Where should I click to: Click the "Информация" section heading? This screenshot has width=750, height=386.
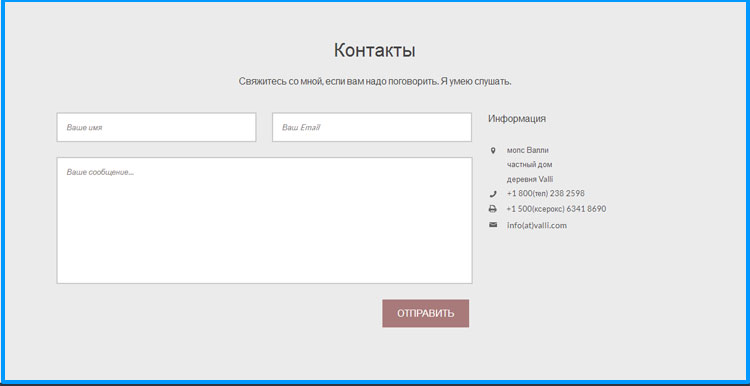[517, 119]
